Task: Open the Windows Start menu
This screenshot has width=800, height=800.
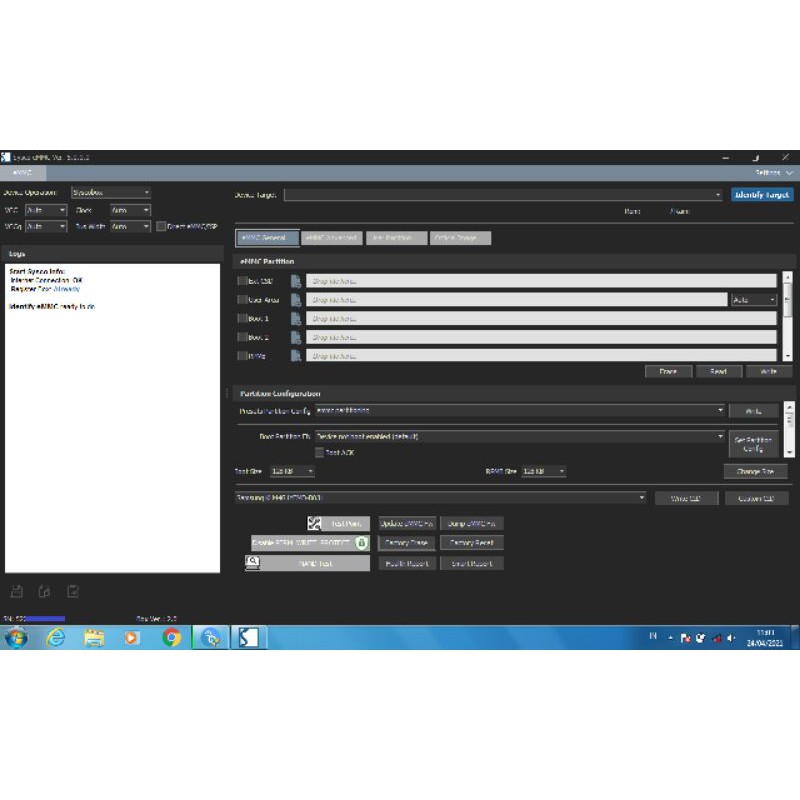Action: coord(16,638)
